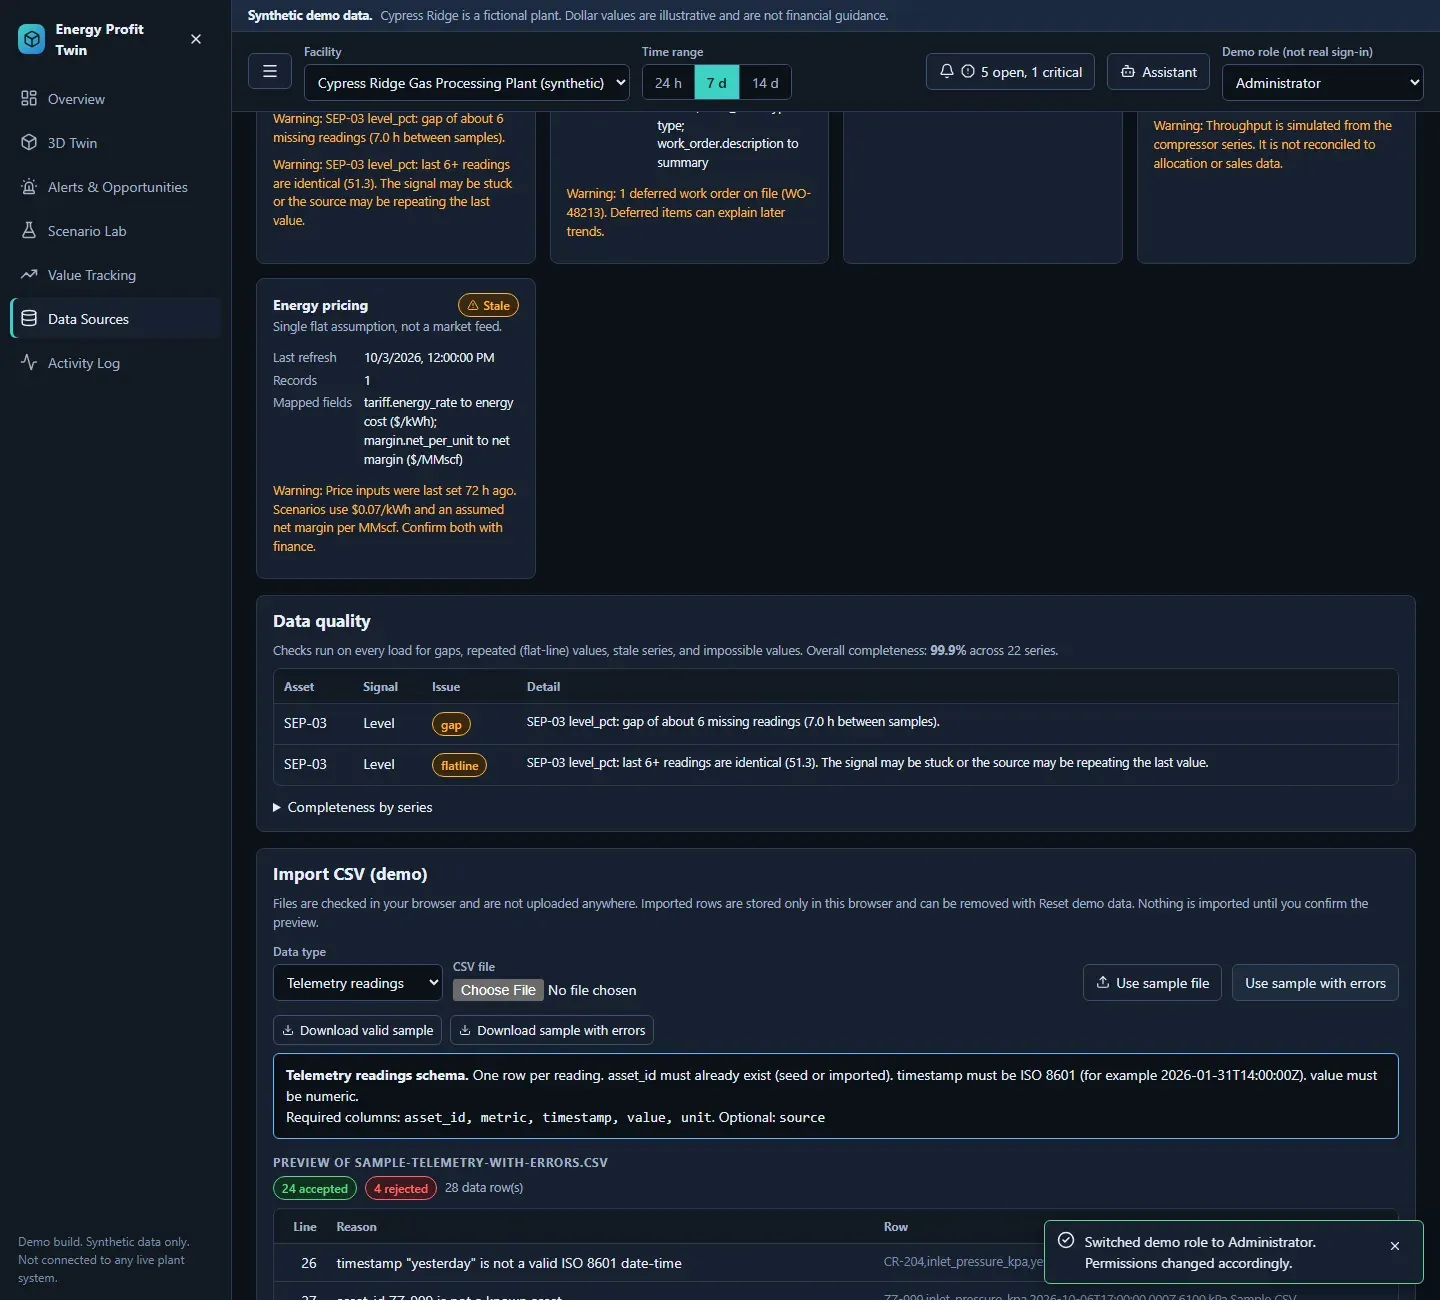Click the Data Sources database icon
1440x1300 pixels.
(x=29, y=319)
